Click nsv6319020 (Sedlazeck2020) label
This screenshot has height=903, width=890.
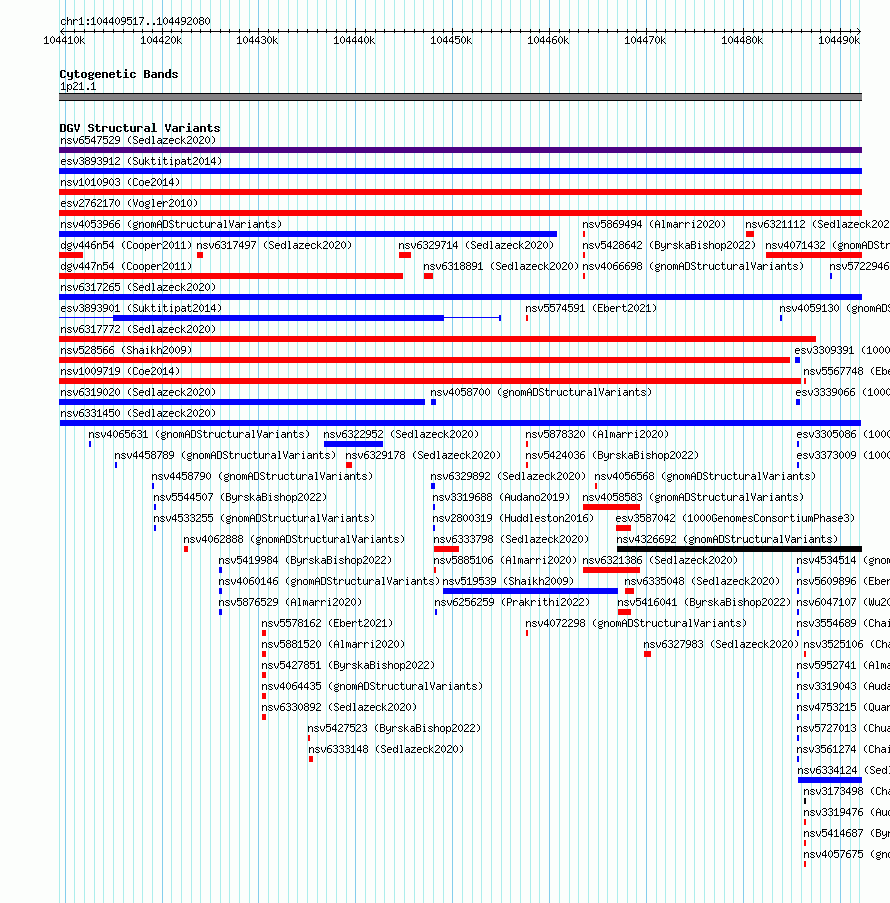138,392
